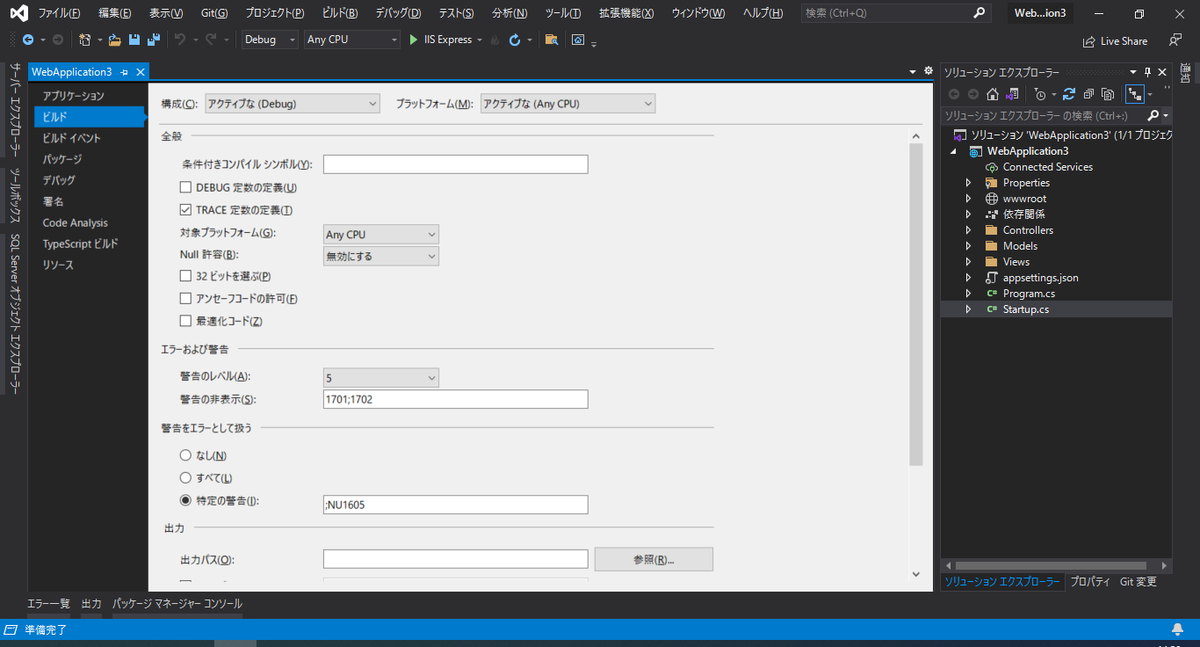Click the Navigate Backward toolbar arrow
This screenshot has width=1200, height=647.
coord(27,40)
